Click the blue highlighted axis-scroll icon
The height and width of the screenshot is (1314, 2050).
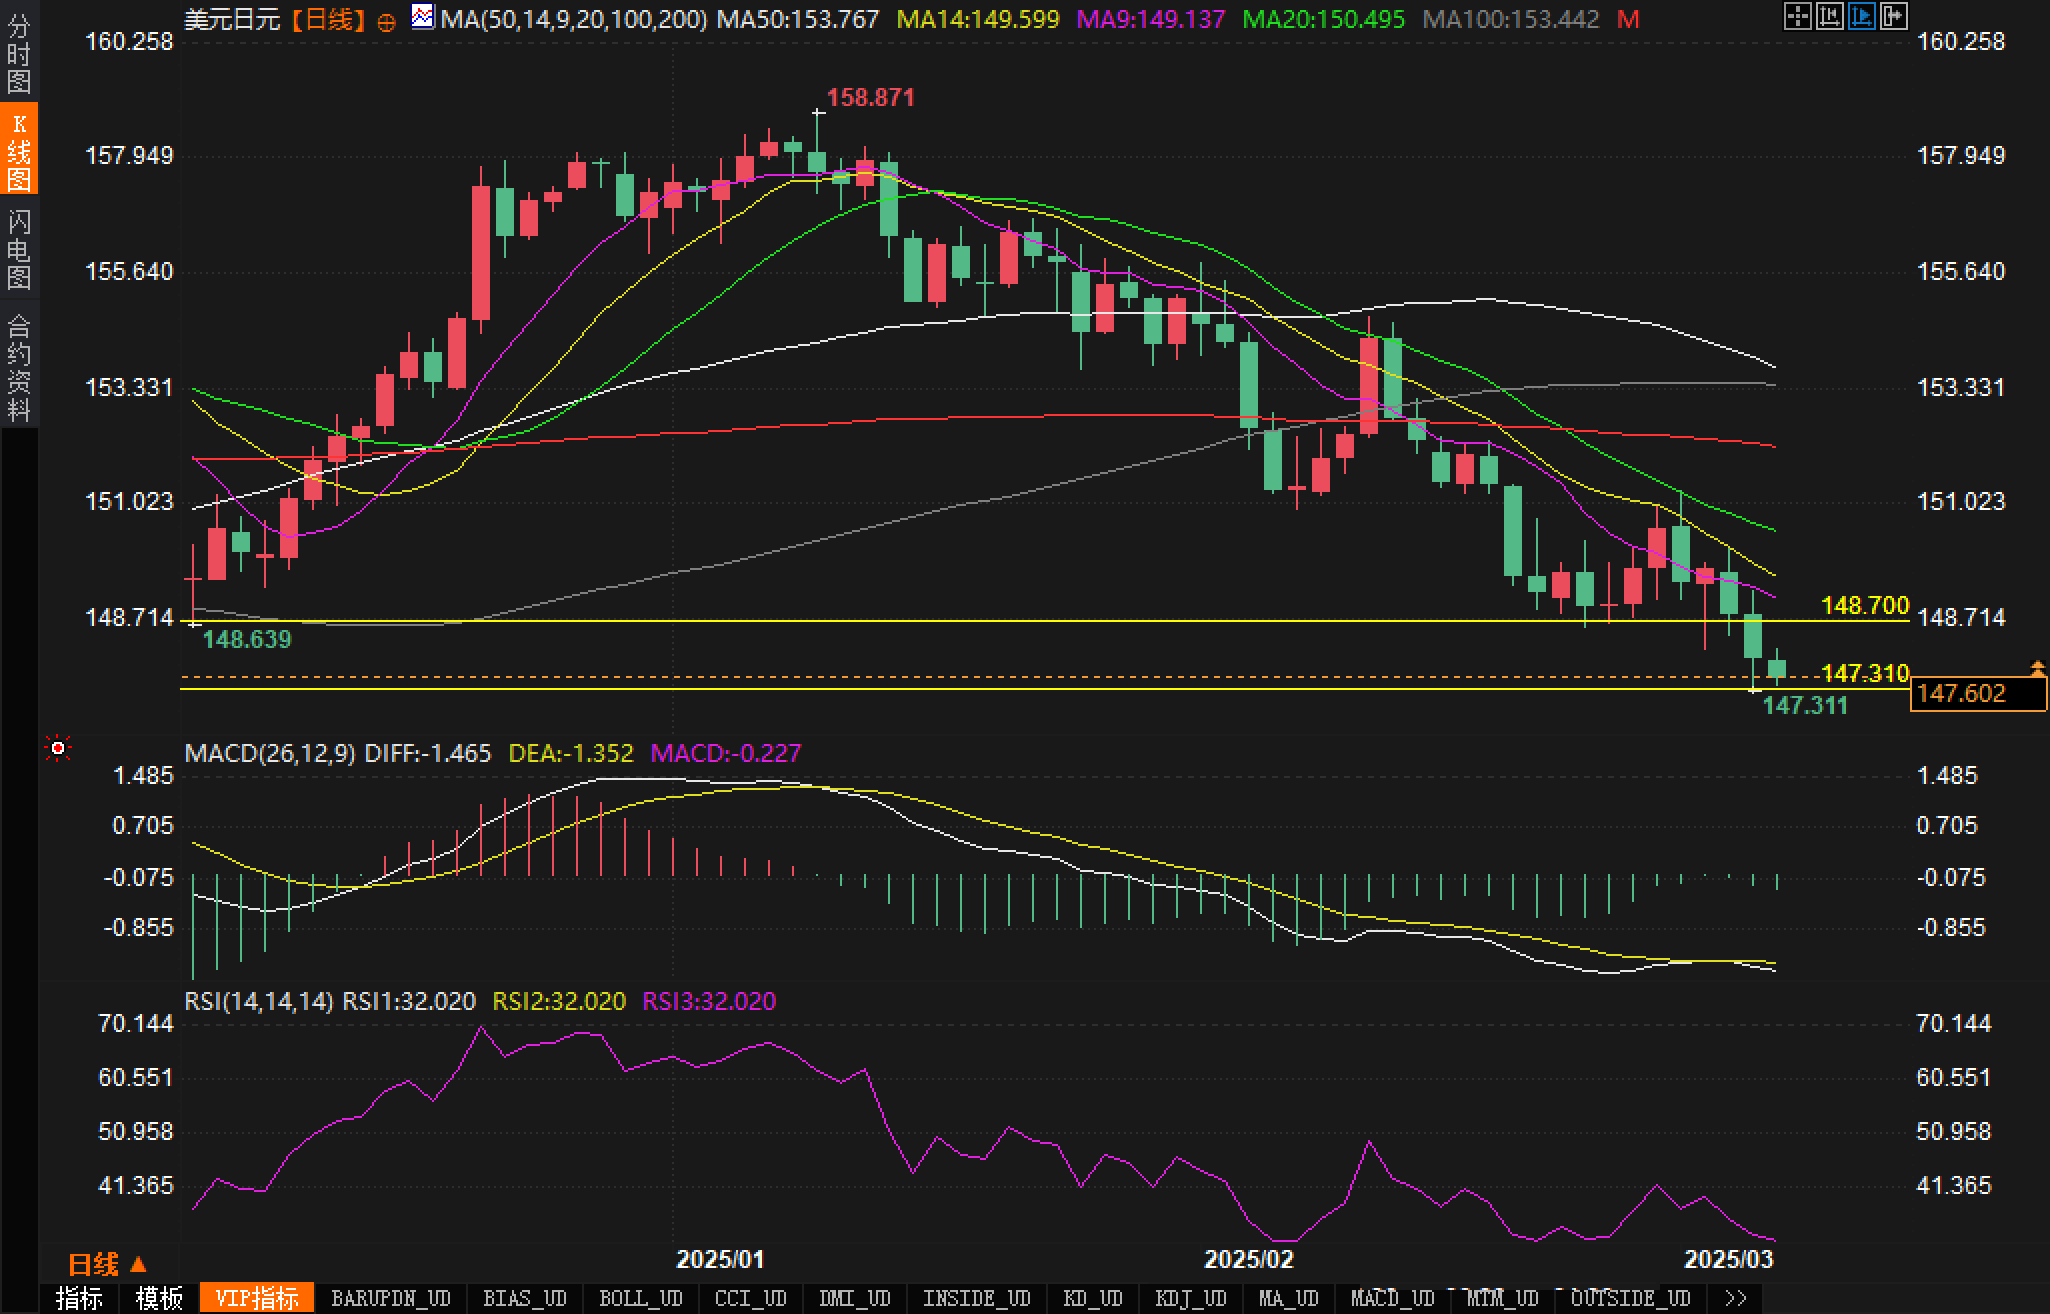coord(1861,16)
